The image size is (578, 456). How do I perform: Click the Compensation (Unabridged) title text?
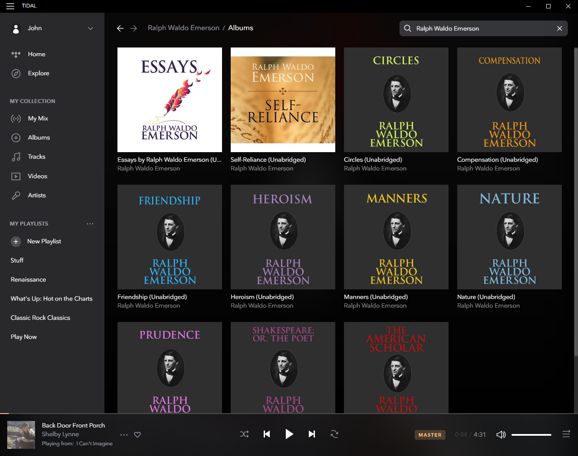[498, 160]
